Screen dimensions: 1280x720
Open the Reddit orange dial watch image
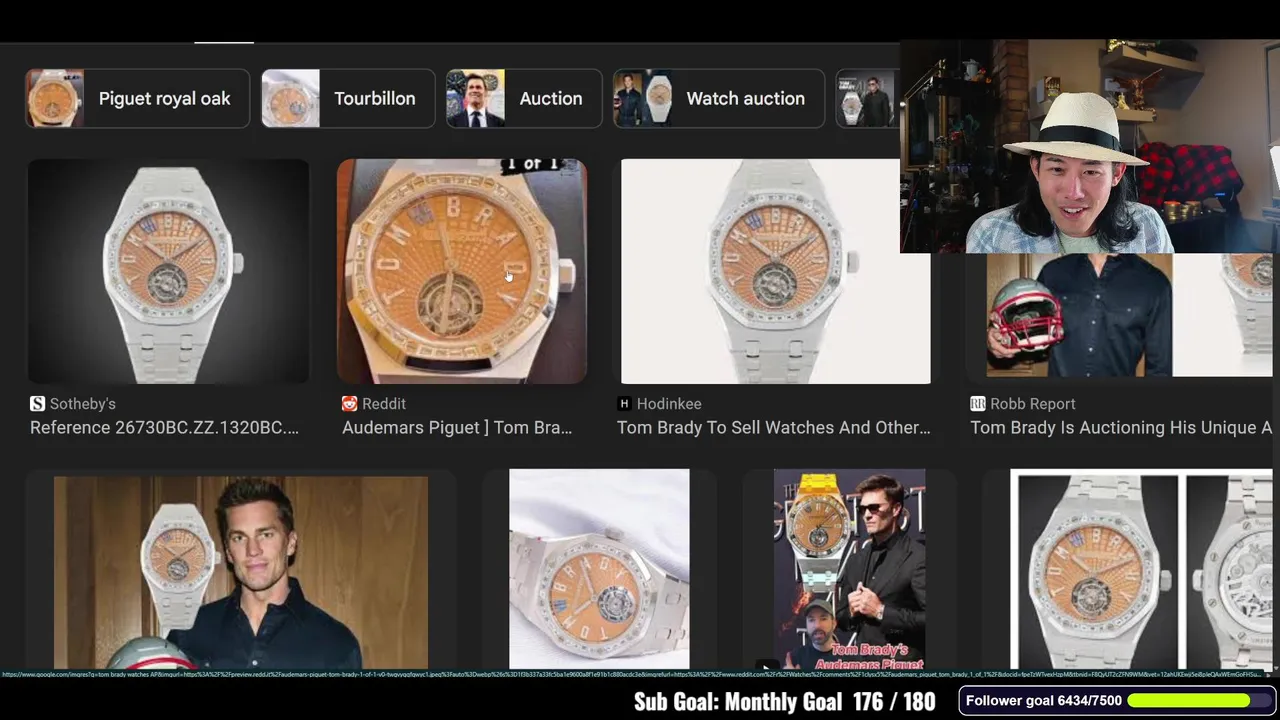(462, 271)
